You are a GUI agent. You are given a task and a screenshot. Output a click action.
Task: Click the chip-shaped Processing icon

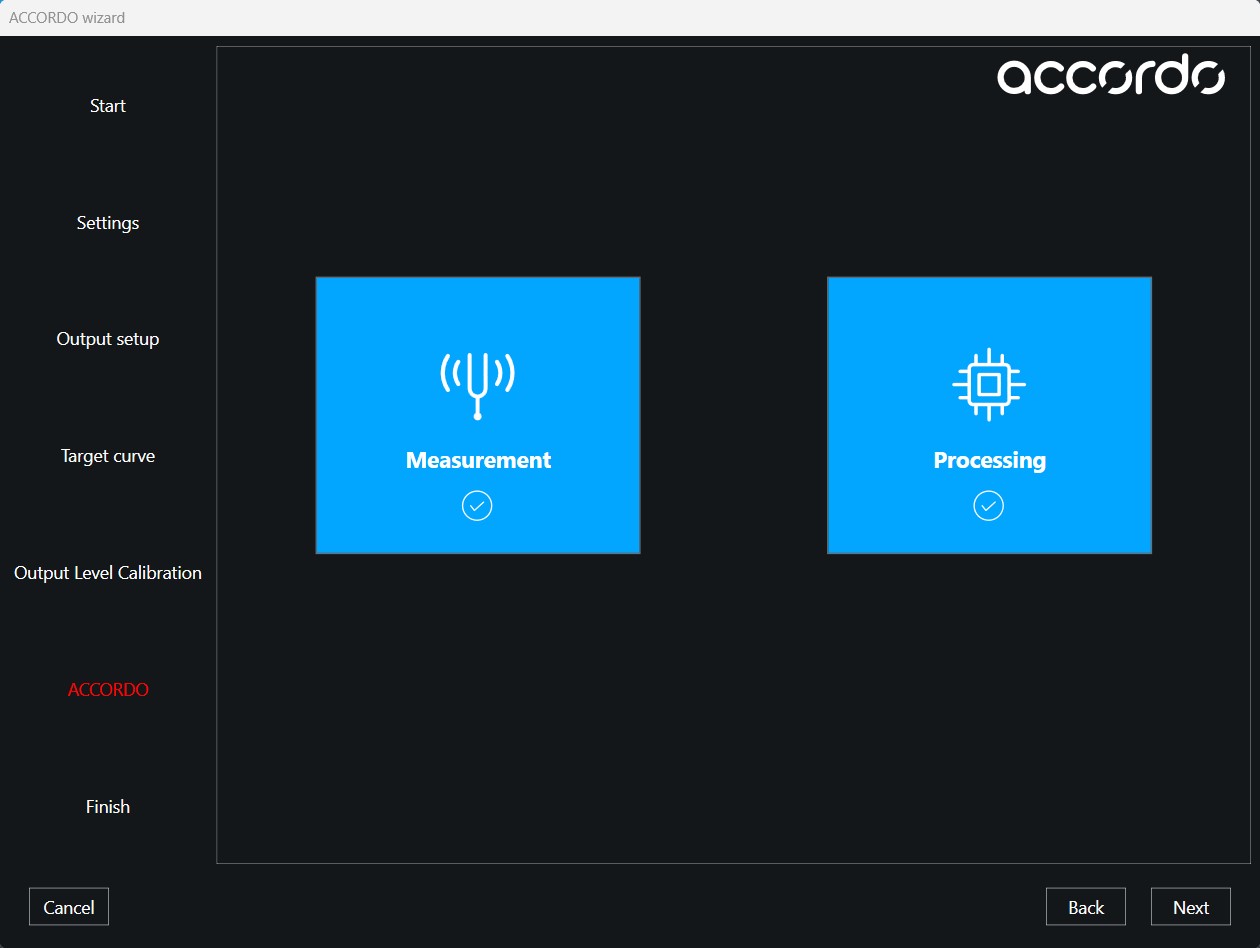pyautogui.click(x=989, y=384)
